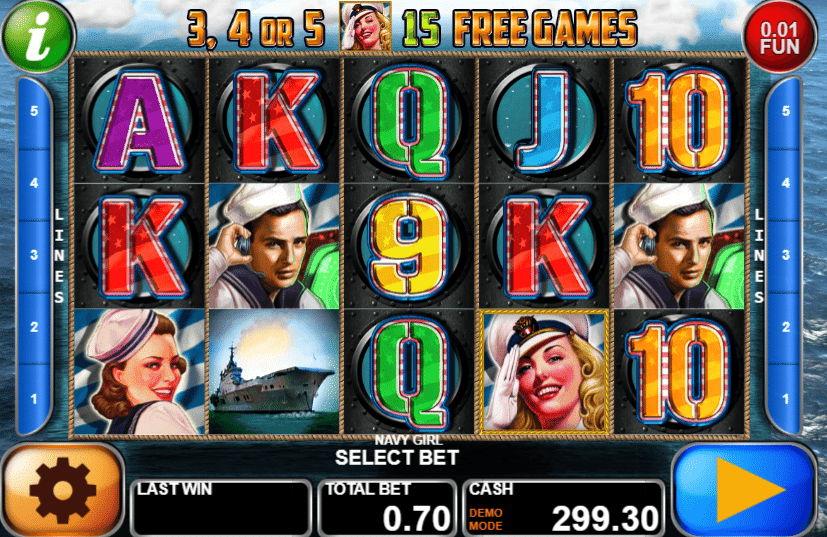Click the Cash balance 299.30 display
This screenshot has width=827, height=537.
click(564, 507)
